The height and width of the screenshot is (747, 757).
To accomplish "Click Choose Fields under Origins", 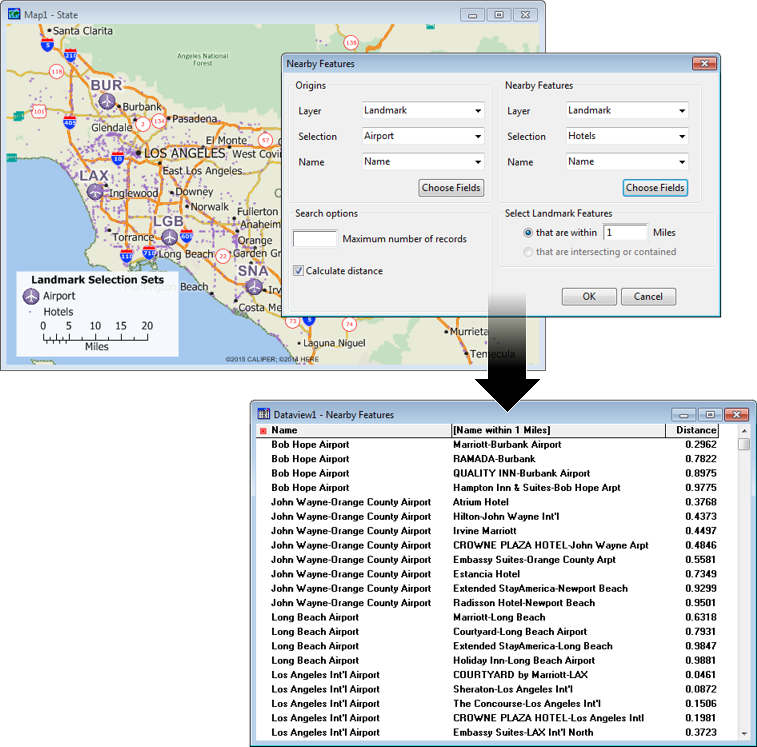I will point(451,188).
